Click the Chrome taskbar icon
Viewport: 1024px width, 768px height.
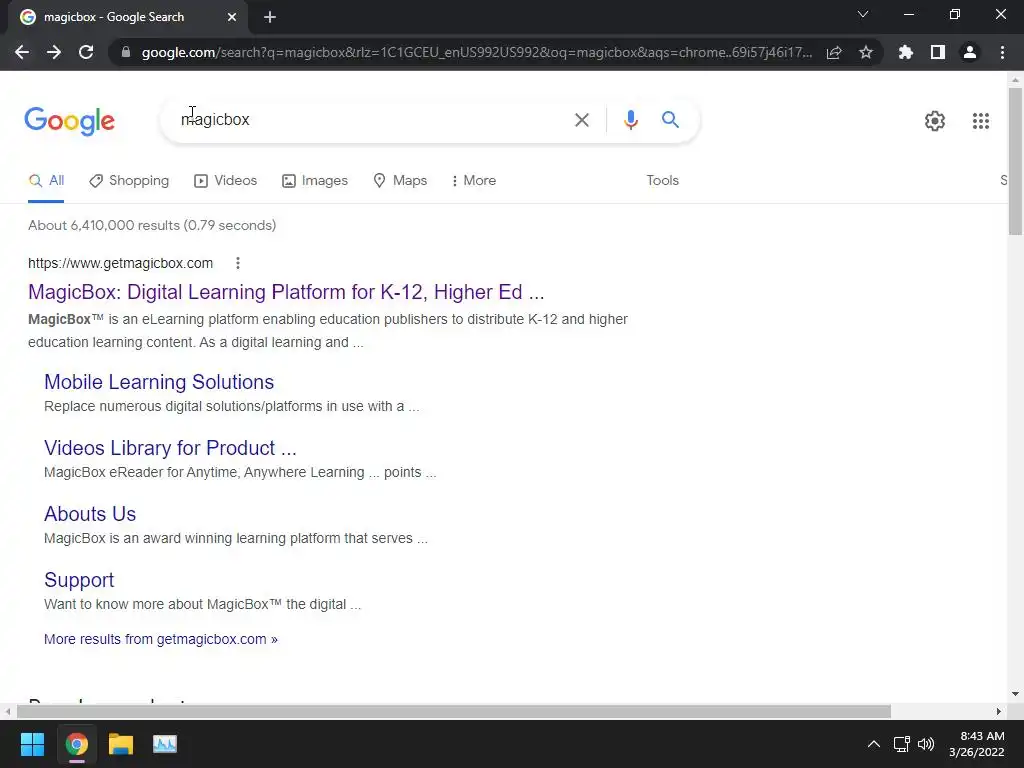click(76, 744)
